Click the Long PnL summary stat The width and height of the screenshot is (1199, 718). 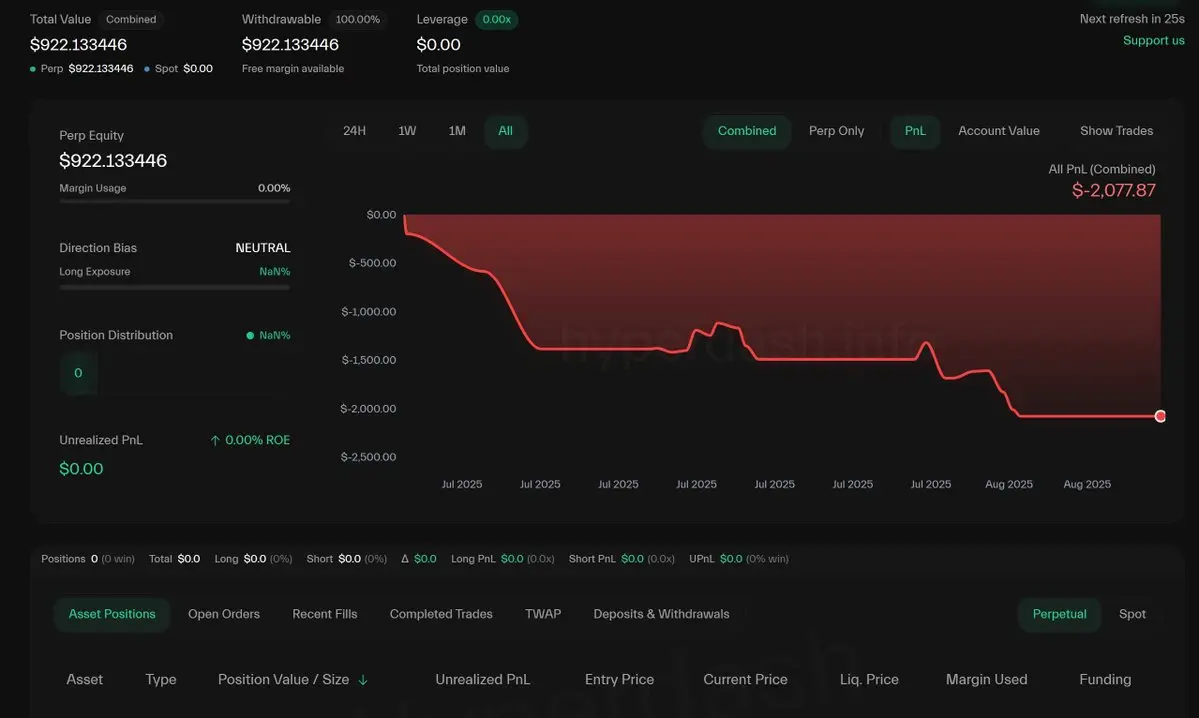pyautogui.click(x=502, y=559)
